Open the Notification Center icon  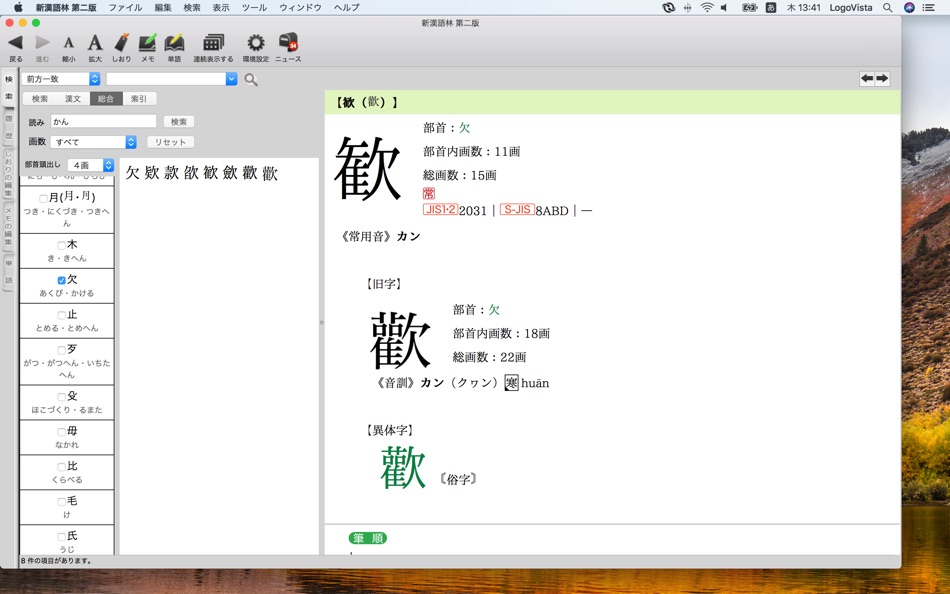[x=928, y=8]
